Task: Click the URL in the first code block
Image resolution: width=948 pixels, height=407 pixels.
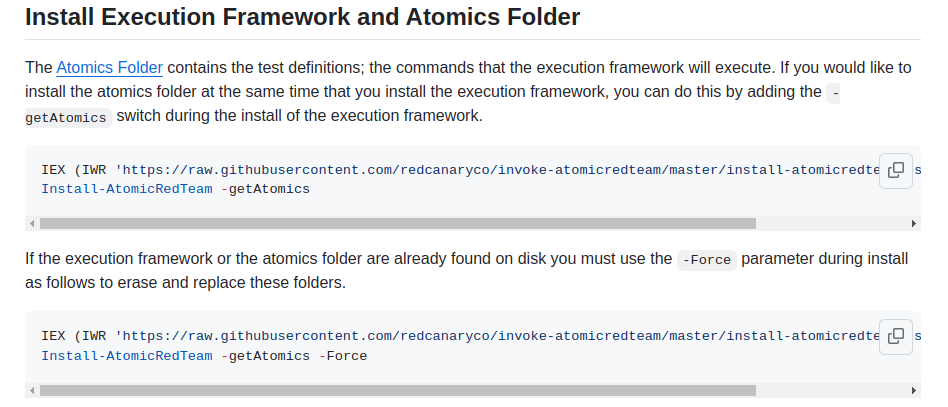Action: (x=500, y=170)
